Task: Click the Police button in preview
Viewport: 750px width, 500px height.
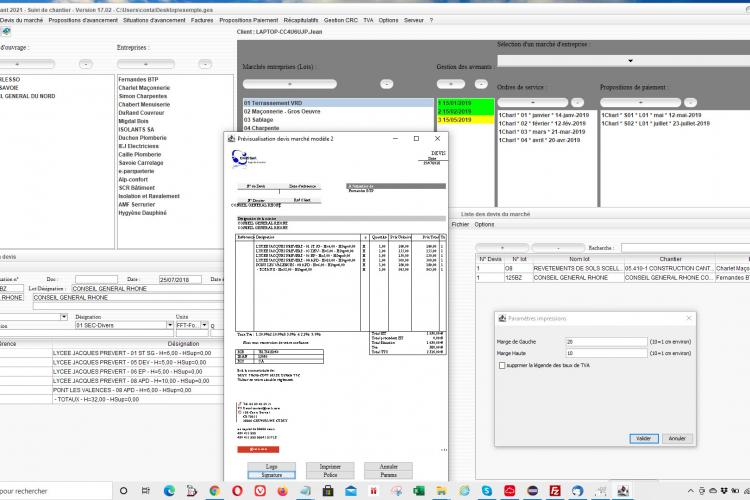Action: point(330,475)
